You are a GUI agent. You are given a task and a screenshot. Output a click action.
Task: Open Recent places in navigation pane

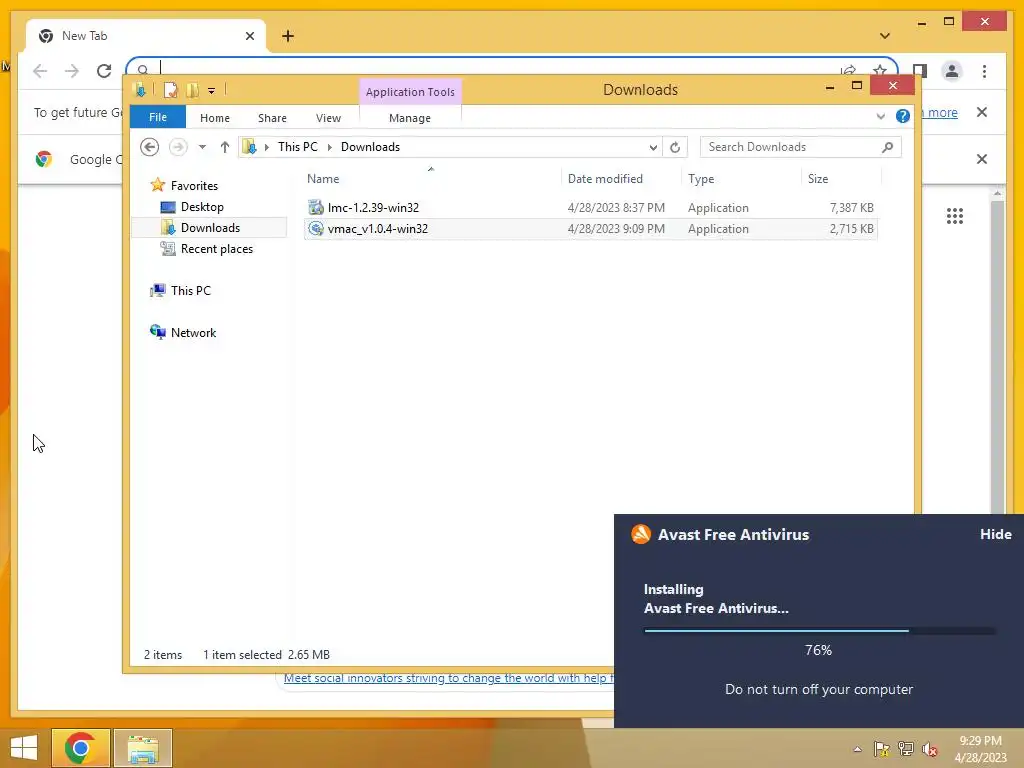click(x=216, y=249)
